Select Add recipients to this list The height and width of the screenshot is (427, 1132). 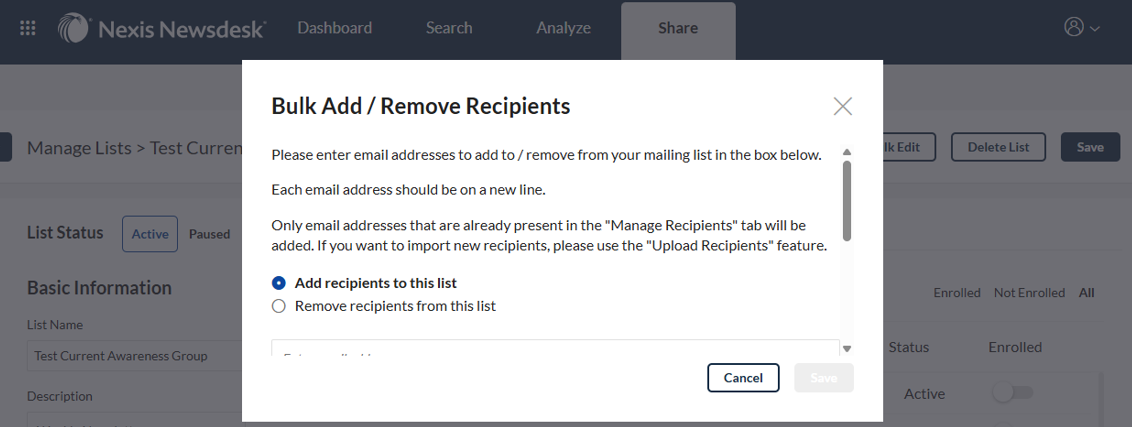point(279,283)
